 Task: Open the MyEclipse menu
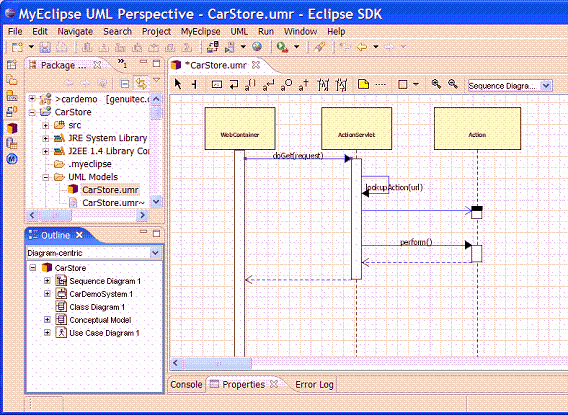(200, 32)
